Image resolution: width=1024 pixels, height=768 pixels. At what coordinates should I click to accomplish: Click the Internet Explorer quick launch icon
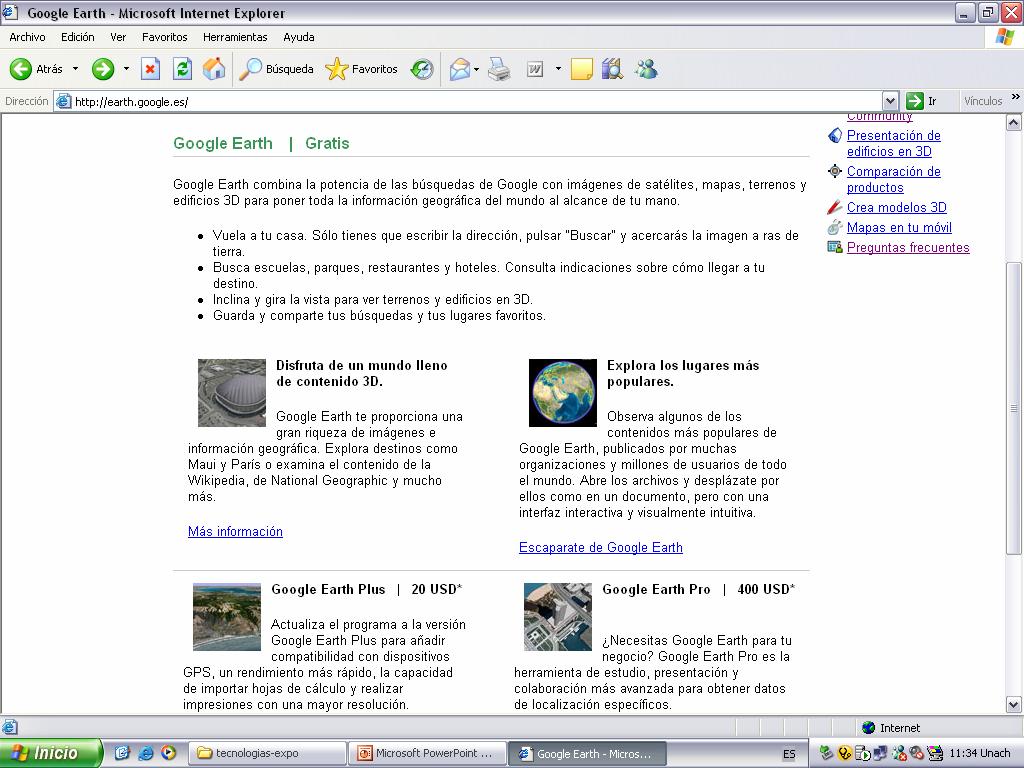click(146, 753)
